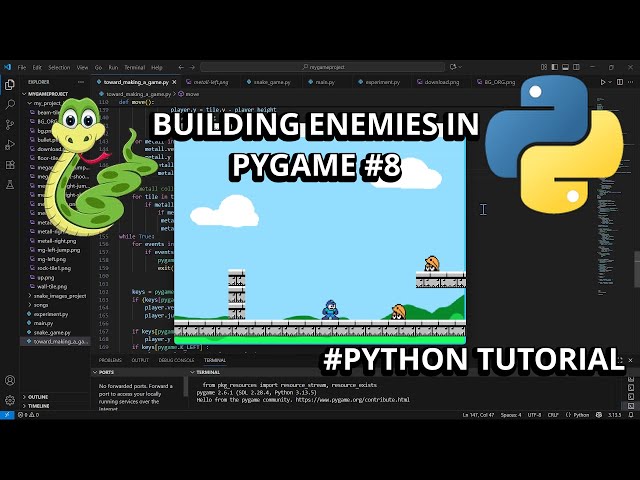Open the Terminal menu
Viewport: 640px width, 480px height.
click(x=135, y=67)
